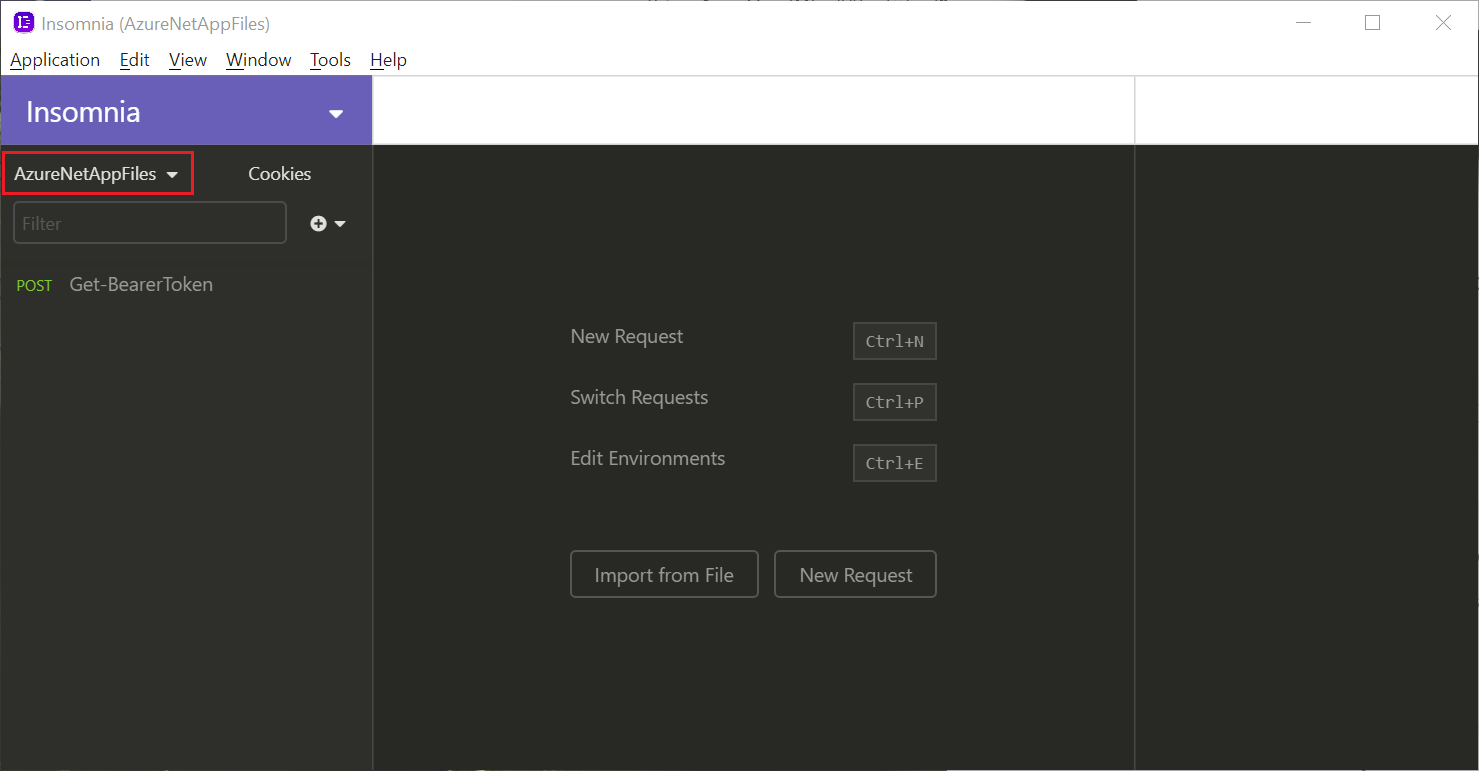The width and height of the screenshot is (1479, 771).
Task: Open the View menu
Action: click(188, 60)
